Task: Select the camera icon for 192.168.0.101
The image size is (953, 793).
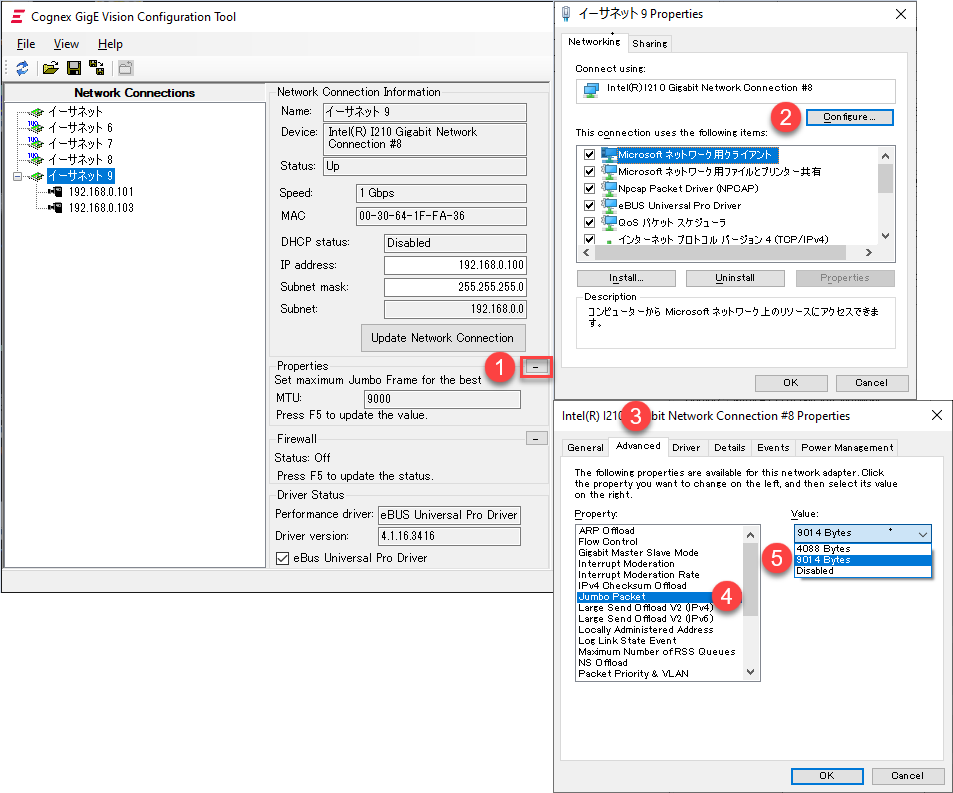Action: coord(56,192)
